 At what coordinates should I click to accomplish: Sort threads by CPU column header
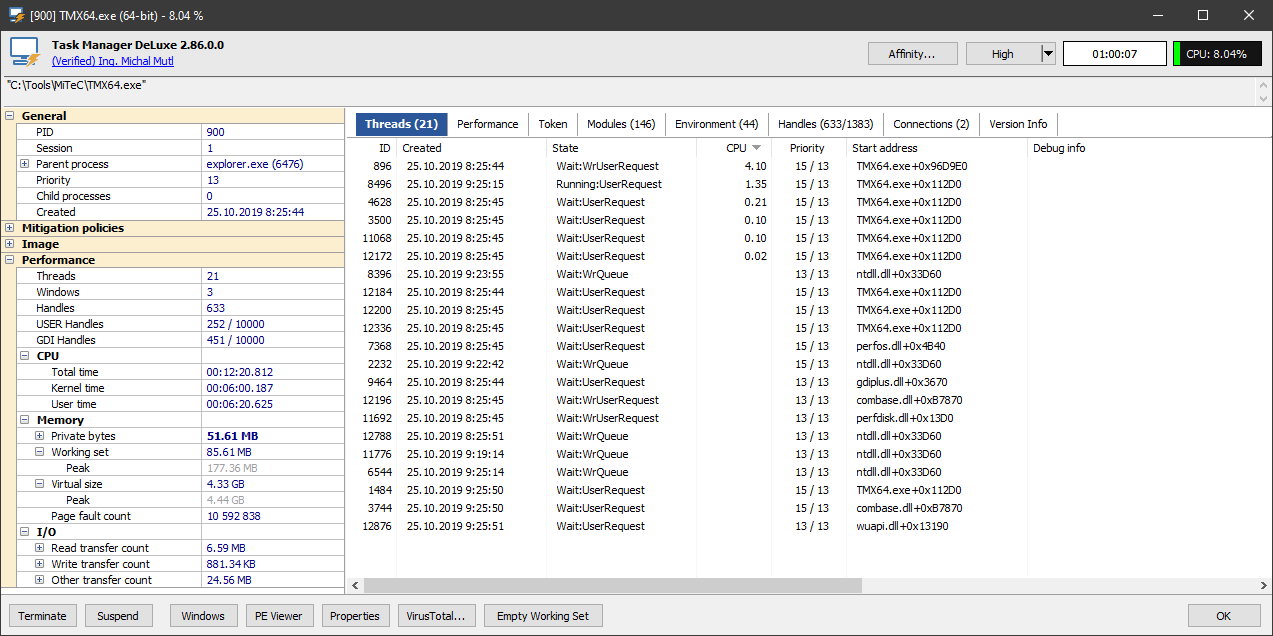pos(734,148)
